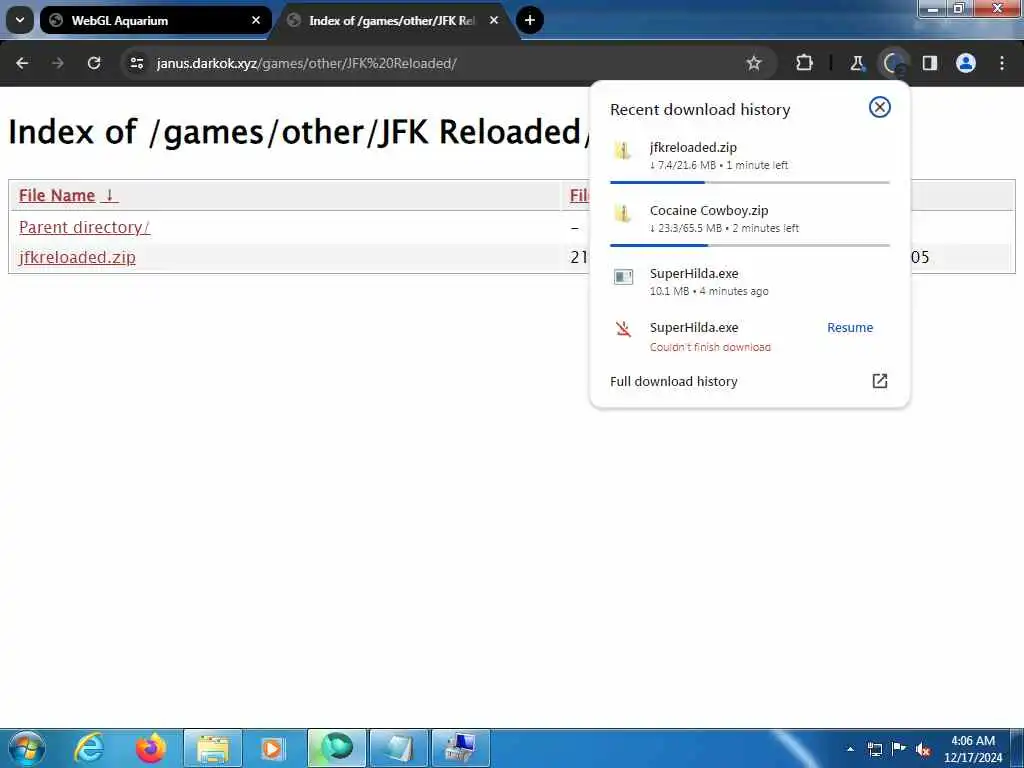Go back to the previous page
Viewport: 1024px width, 768px height.
coord(22,63)
